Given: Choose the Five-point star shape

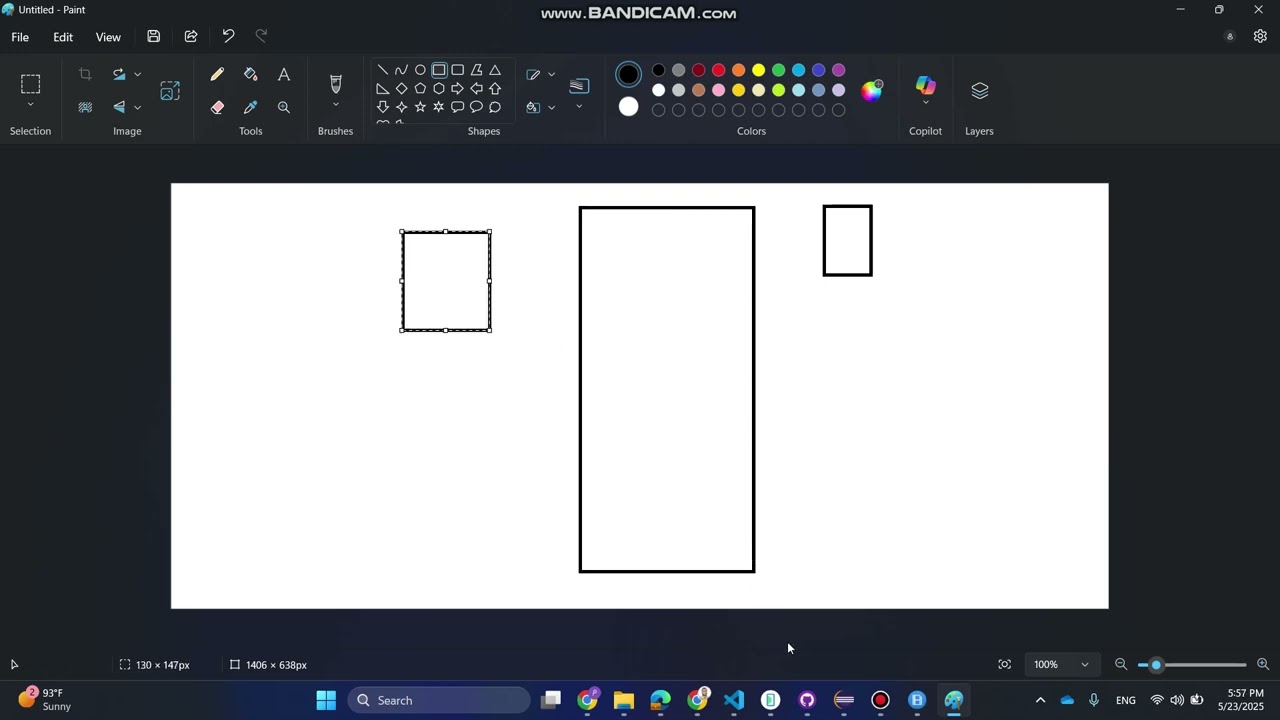Looking at the screenshot, I should pyautogui.click(x=420, y=107).
